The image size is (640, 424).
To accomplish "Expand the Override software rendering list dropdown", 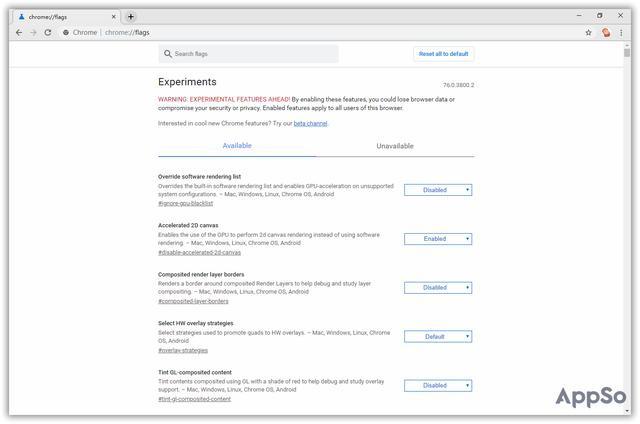I will click(438, 190).
